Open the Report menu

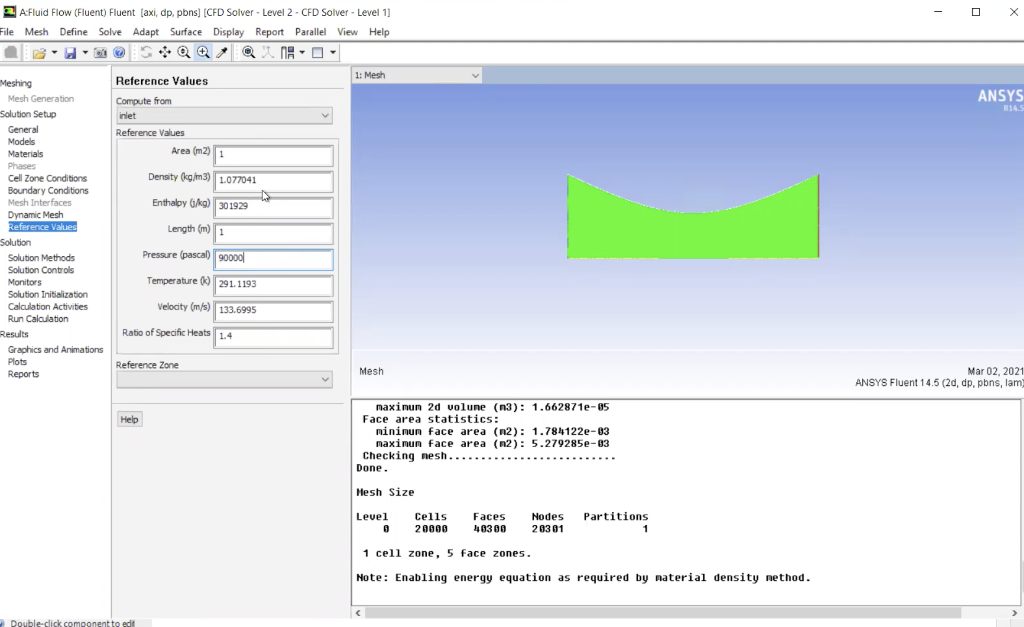pyautogui.click(x=269, y=31)
